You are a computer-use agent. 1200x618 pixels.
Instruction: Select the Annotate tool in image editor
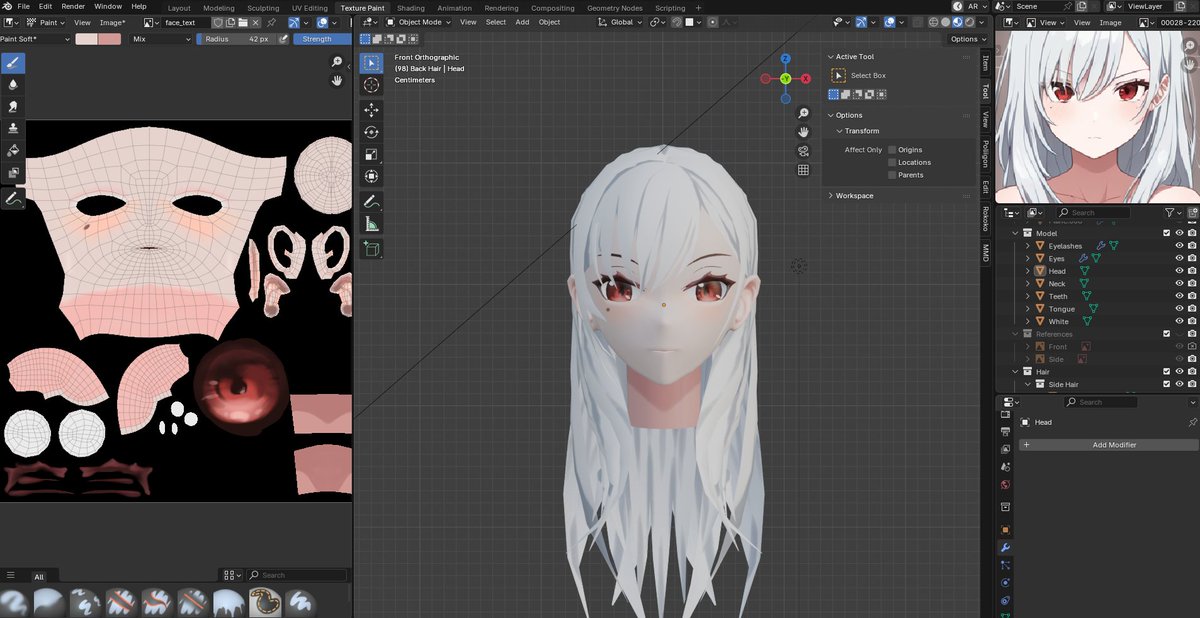point(13,199)
